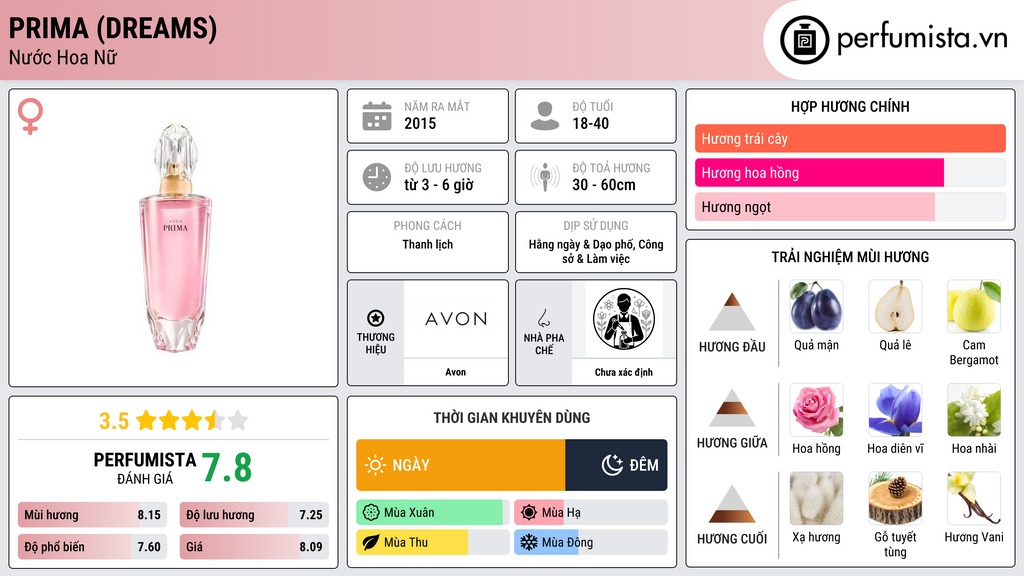
Task: Click the dark Đêm nighttime bar
Action: pyautogui.click(x=616, y=465)
